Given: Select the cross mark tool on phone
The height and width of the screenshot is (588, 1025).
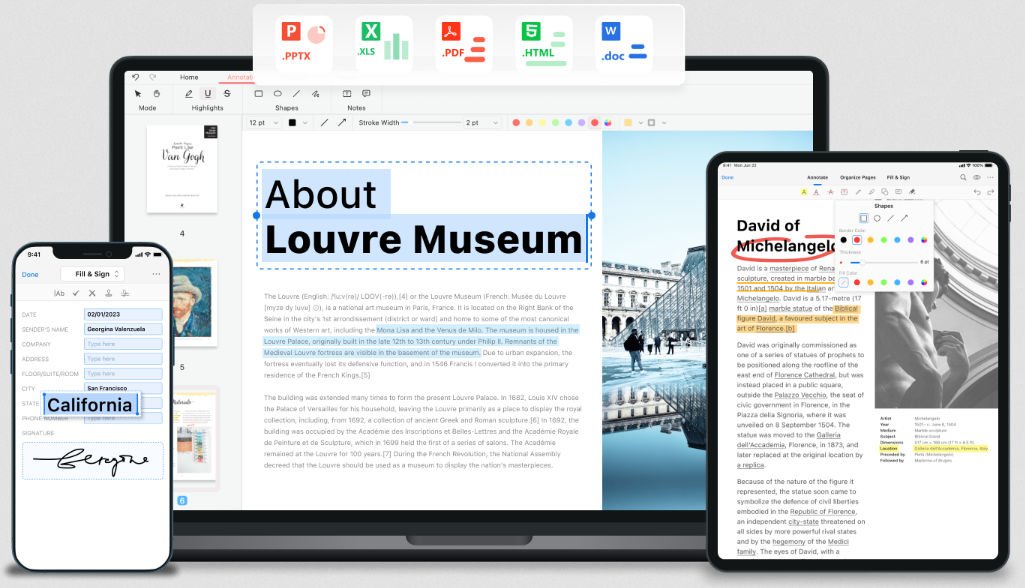Looking at the screenshot, I should pyautogui.click(x=92, y=294).
